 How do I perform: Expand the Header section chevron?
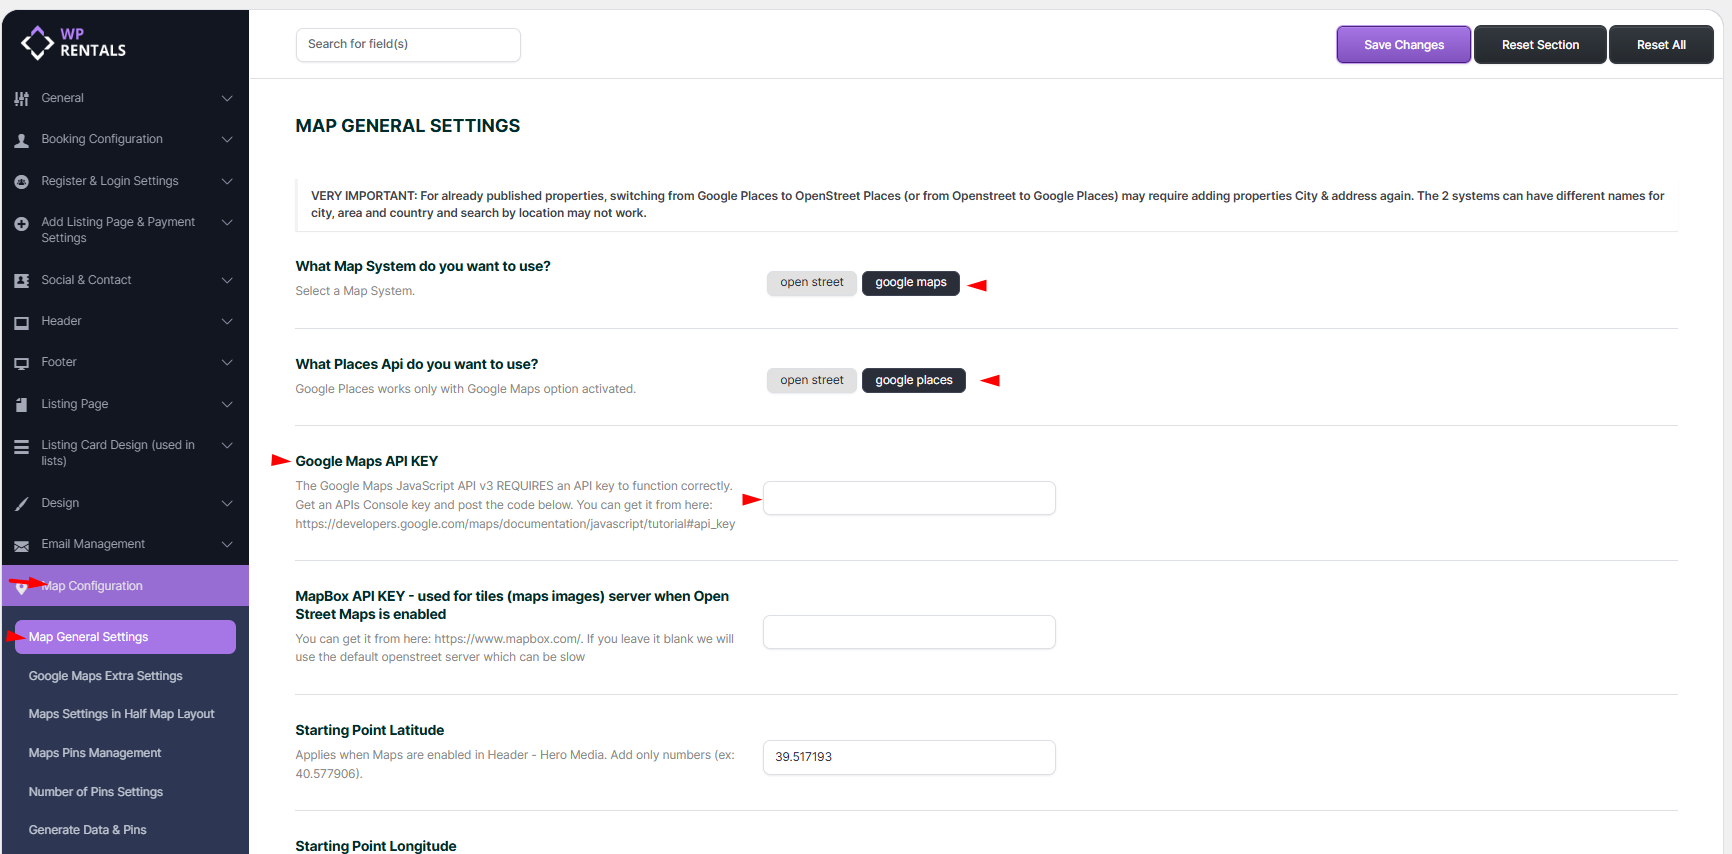pos(227,322)
